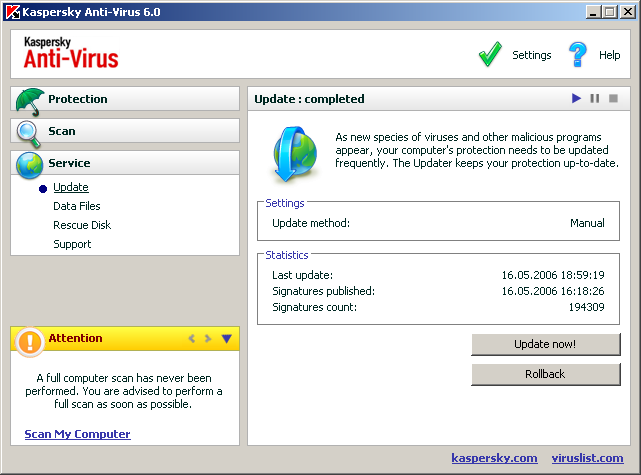Click the green umbrella Protection icon

[29, 101]
